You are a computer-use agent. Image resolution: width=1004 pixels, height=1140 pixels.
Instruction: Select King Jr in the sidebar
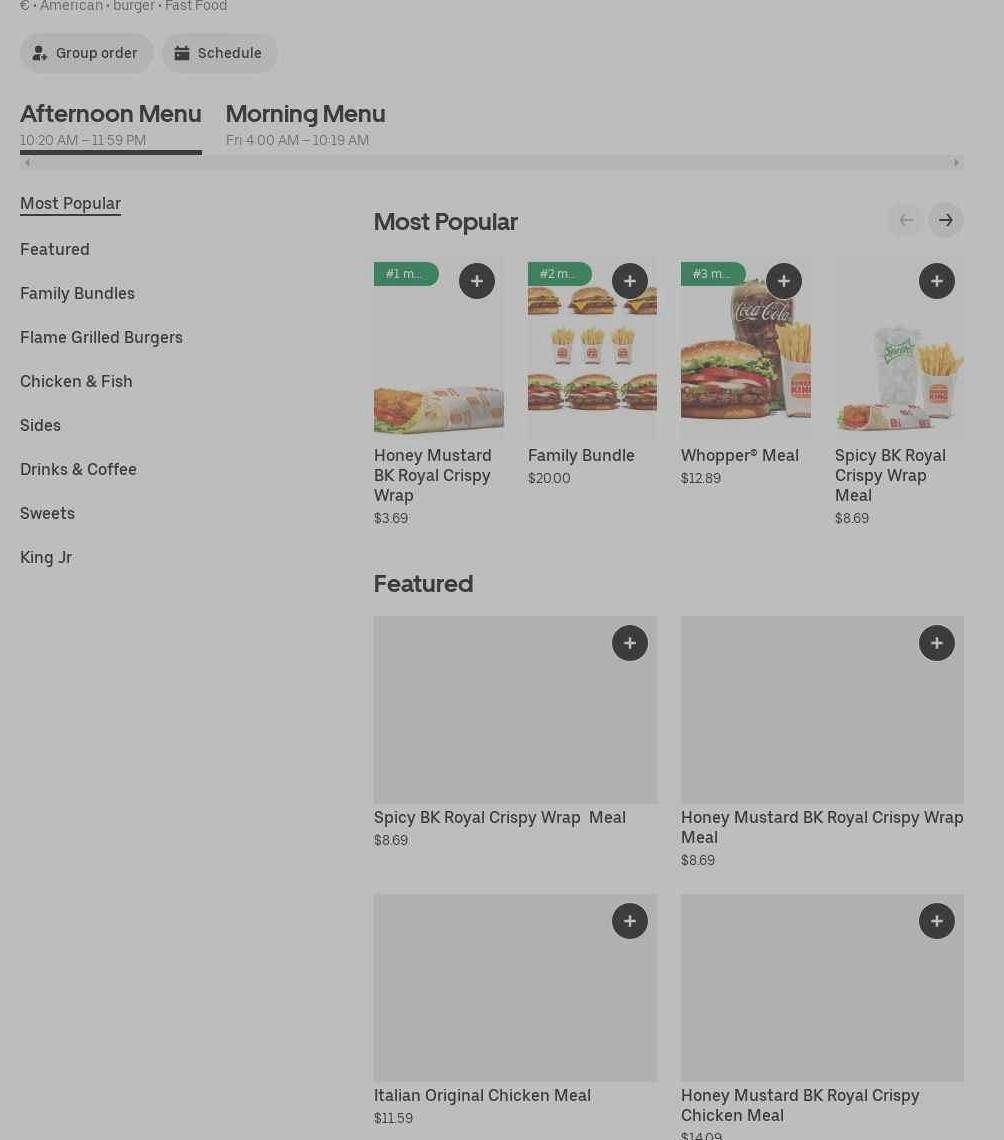[x=46, y=557]
